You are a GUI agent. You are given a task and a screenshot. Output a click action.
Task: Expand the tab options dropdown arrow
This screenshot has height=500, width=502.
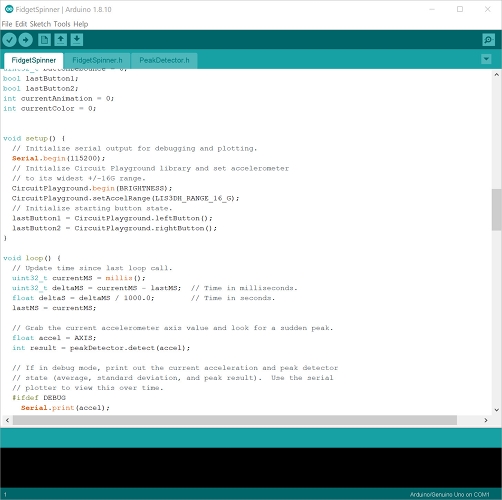click(486, 59)
